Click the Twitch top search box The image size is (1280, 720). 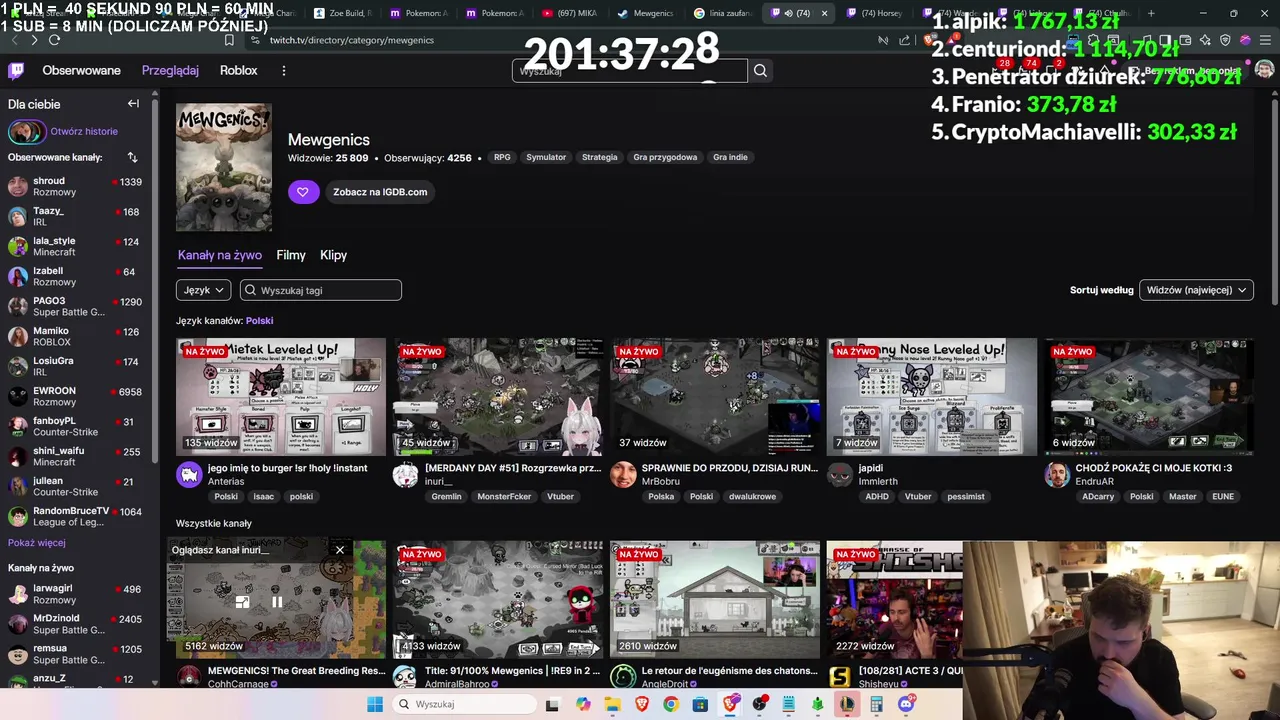pyautogui.click(x=630, y=71)
